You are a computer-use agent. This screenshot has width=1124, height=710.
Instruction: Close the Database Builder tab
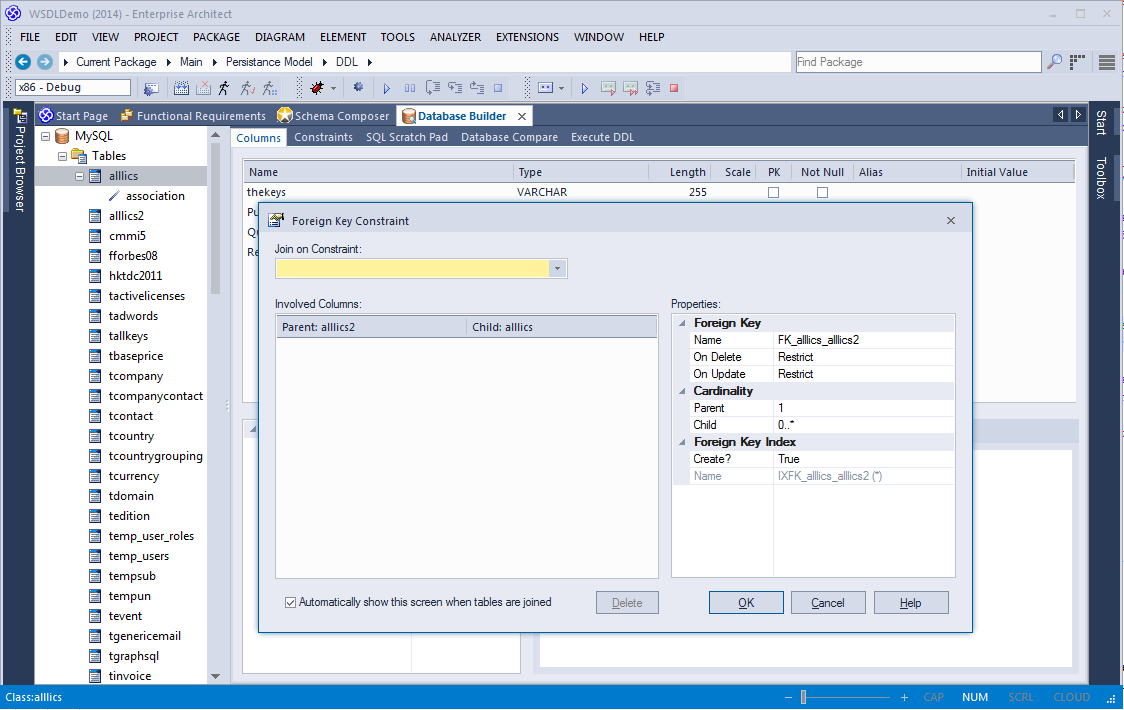pyautogui.click(x=522, y=116)
